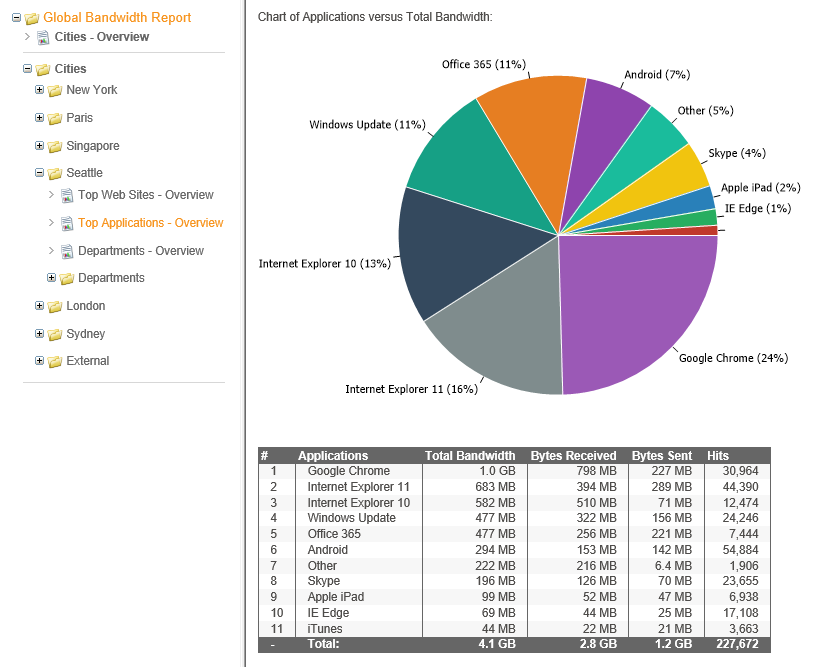Click the External folder icon

55,361
